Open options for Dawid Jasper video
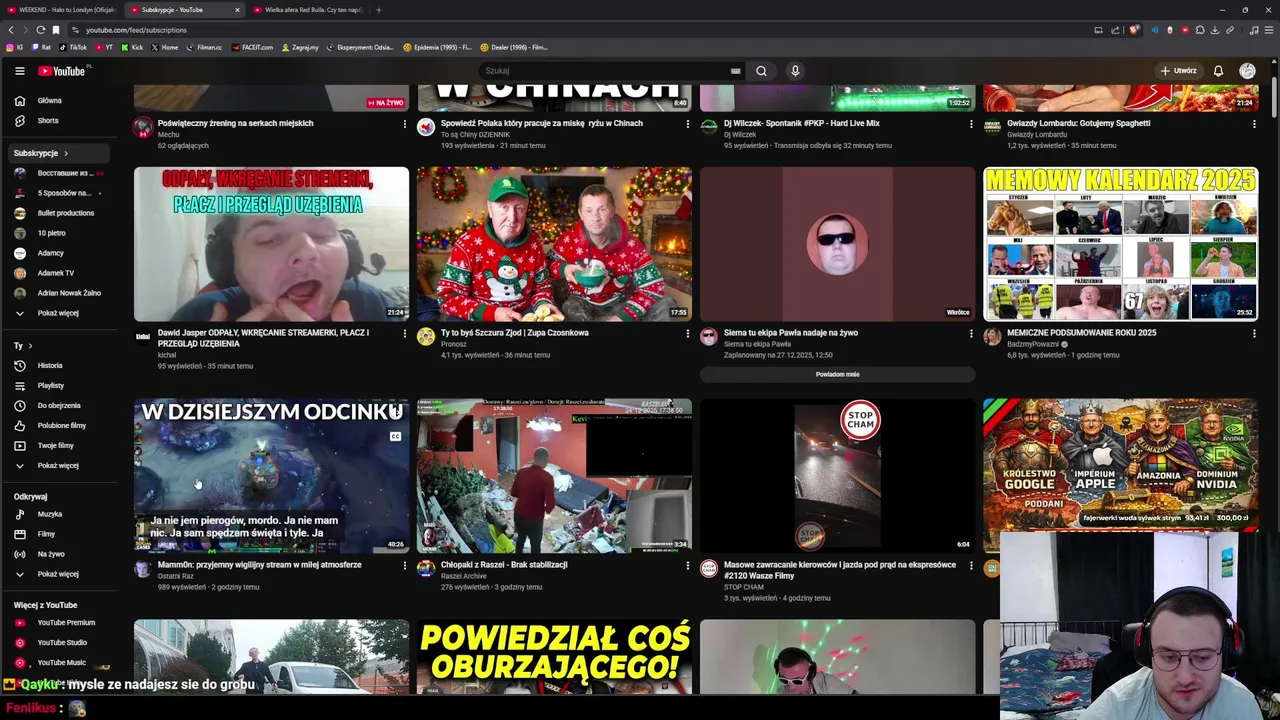This screenshot has height=720, width=1280. click(404, 334)
